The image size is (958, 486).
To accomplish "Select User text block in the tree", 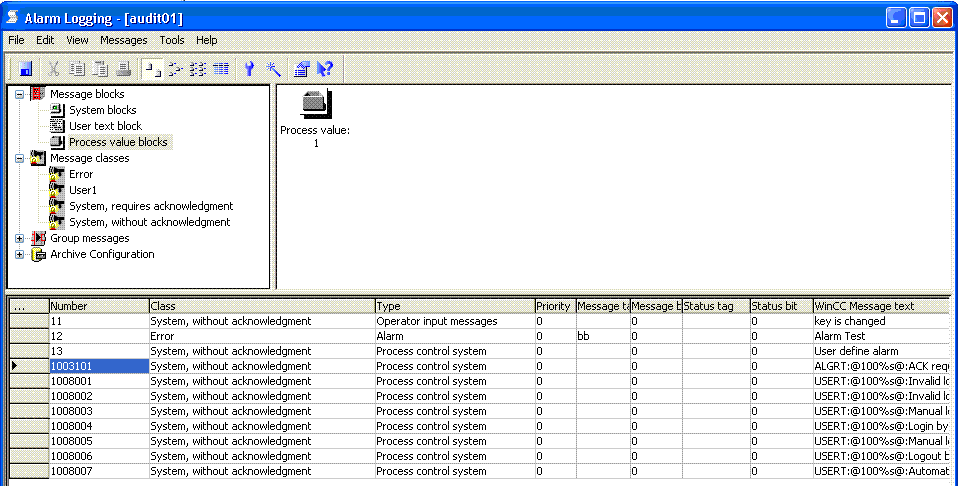I will (x=105, y=126).
